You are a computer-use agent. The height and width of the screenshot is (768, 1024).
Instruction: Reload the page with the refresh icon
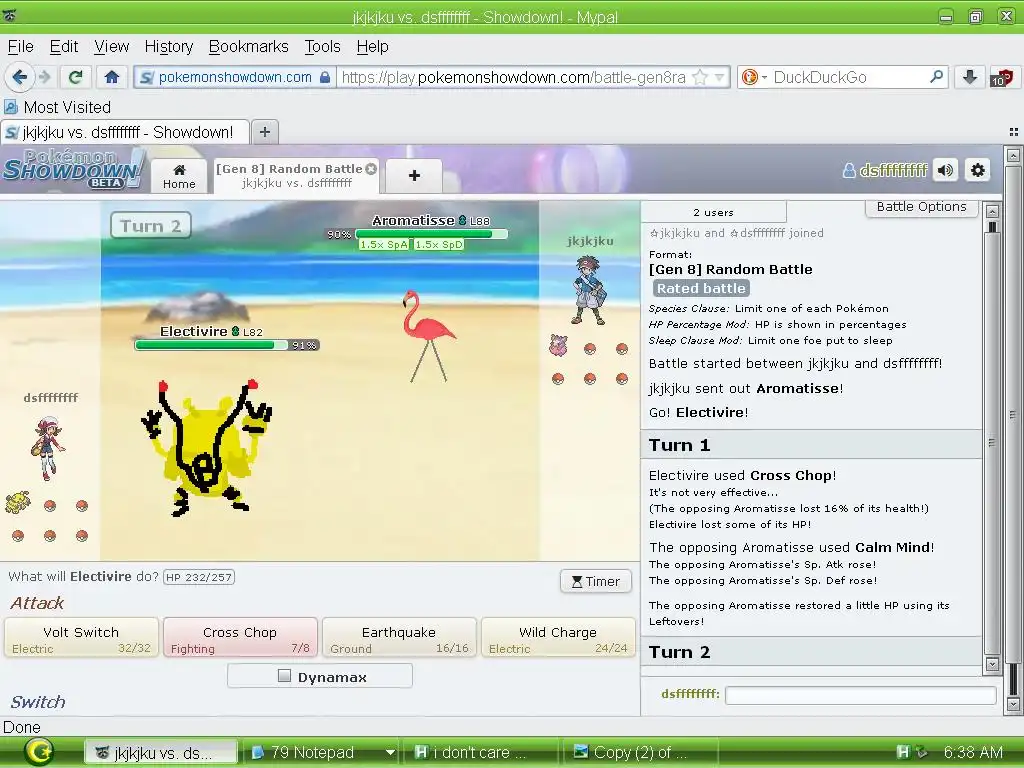(x=75, y=77)
